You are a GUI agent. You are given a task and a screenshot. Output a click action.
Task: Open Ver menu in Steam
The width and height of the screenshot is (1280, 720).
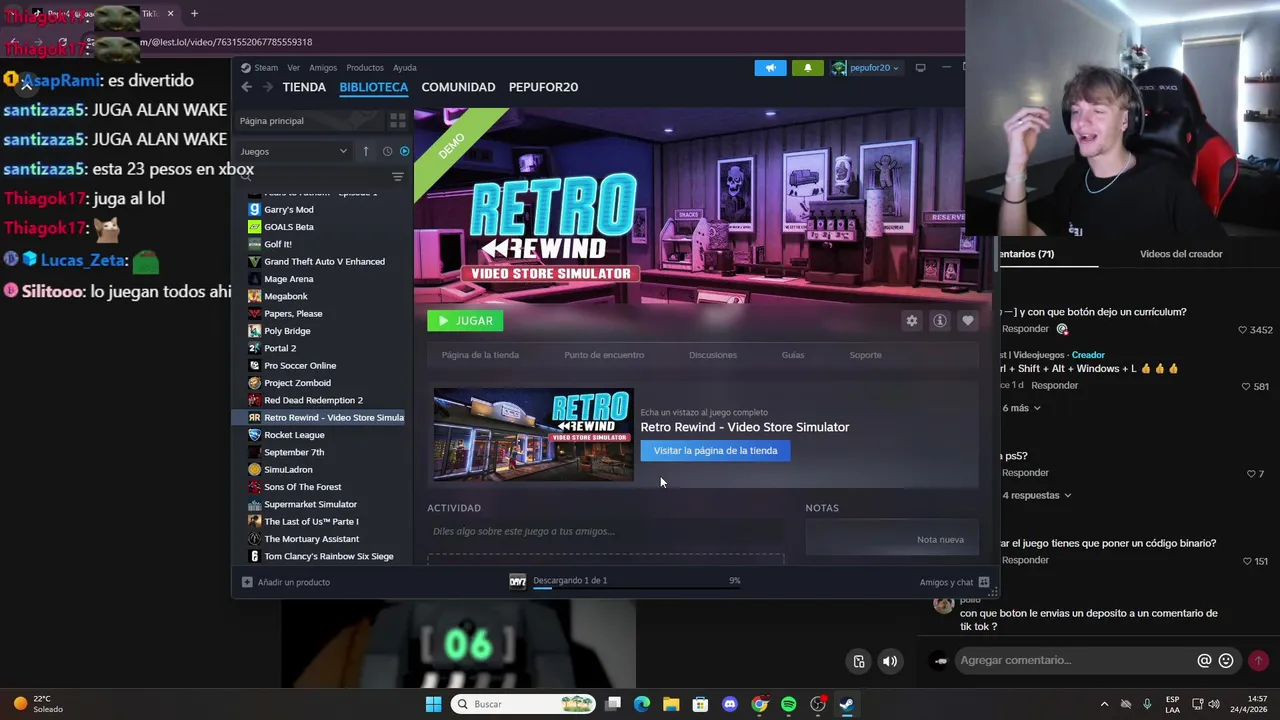tap(293, 68)
